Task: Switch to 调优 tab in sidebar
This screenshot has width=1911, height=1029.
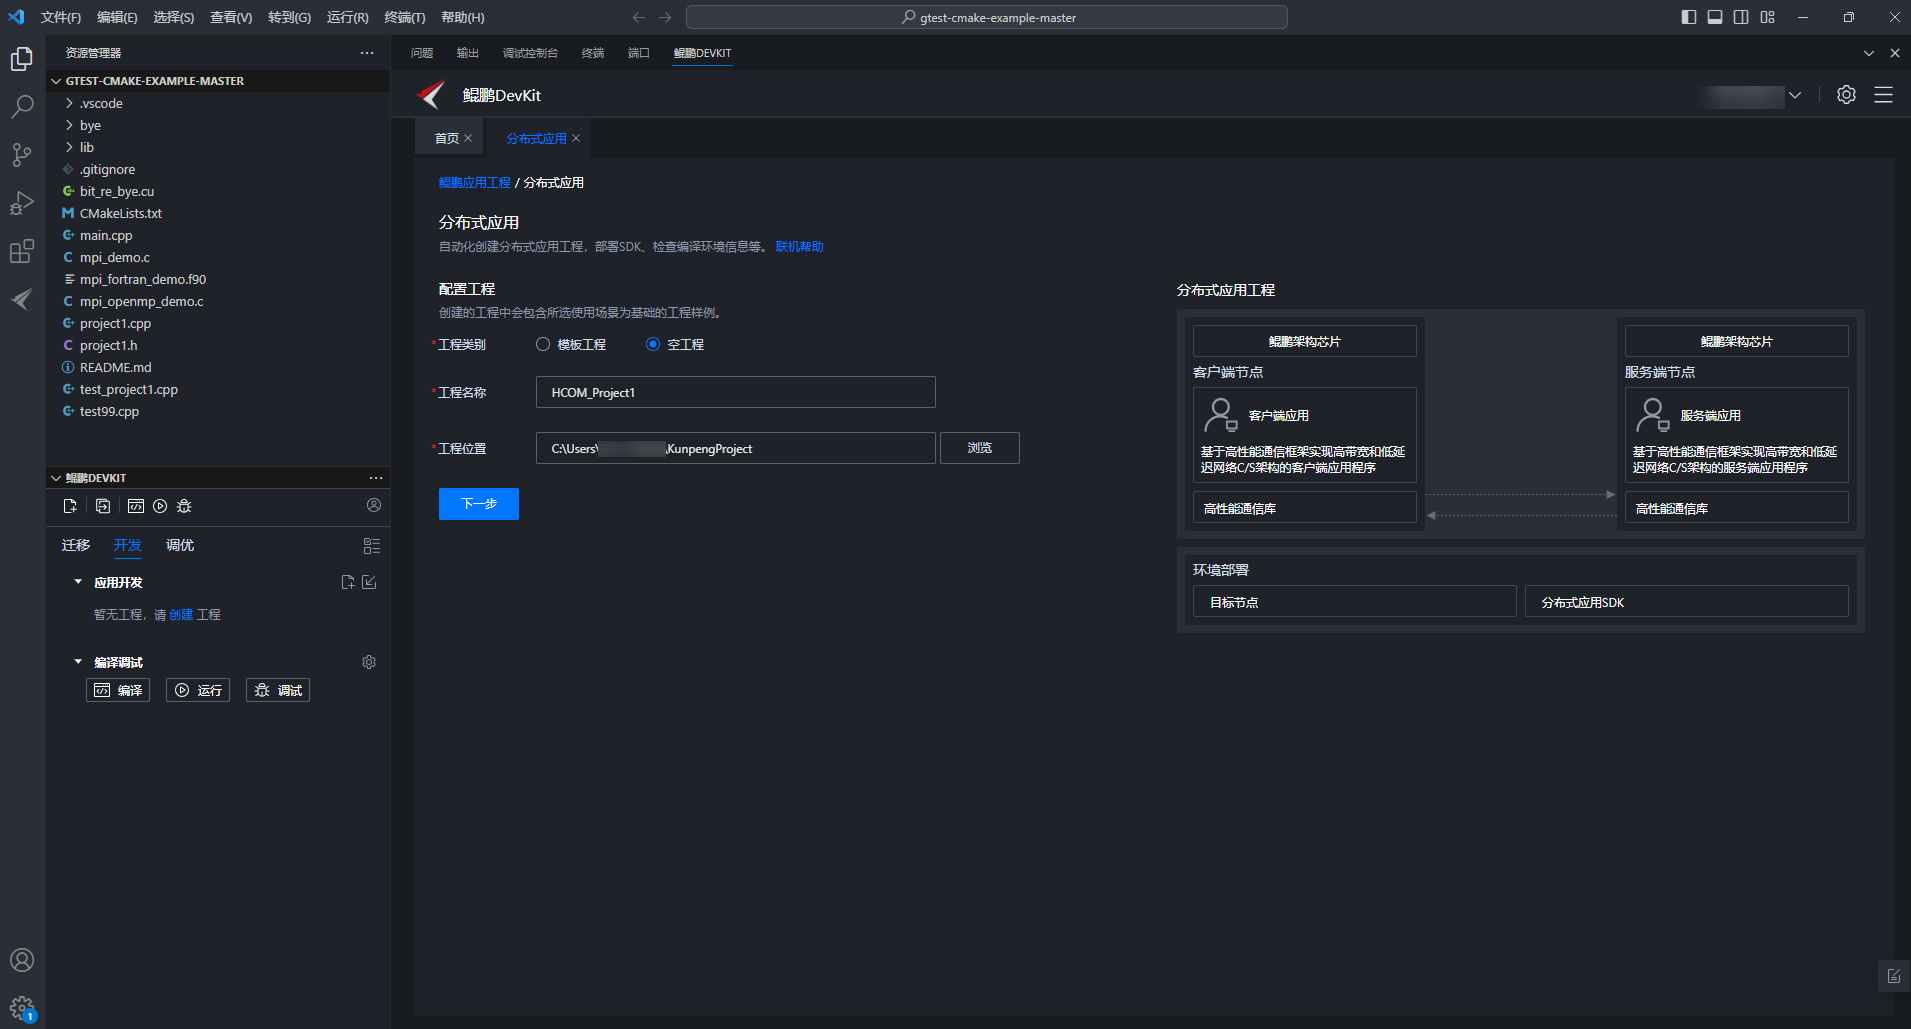Action: (x=180, y=545)
